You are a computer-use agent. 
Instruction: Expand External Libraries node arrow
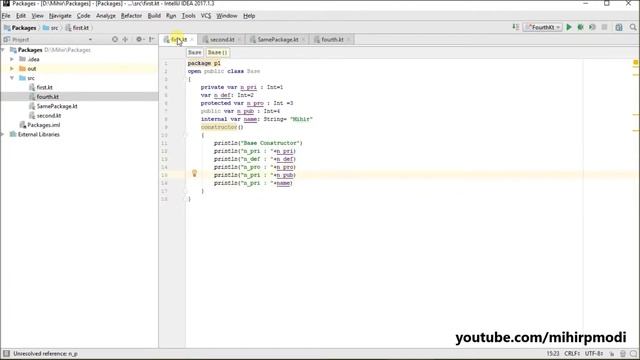(x=3, y=134)
